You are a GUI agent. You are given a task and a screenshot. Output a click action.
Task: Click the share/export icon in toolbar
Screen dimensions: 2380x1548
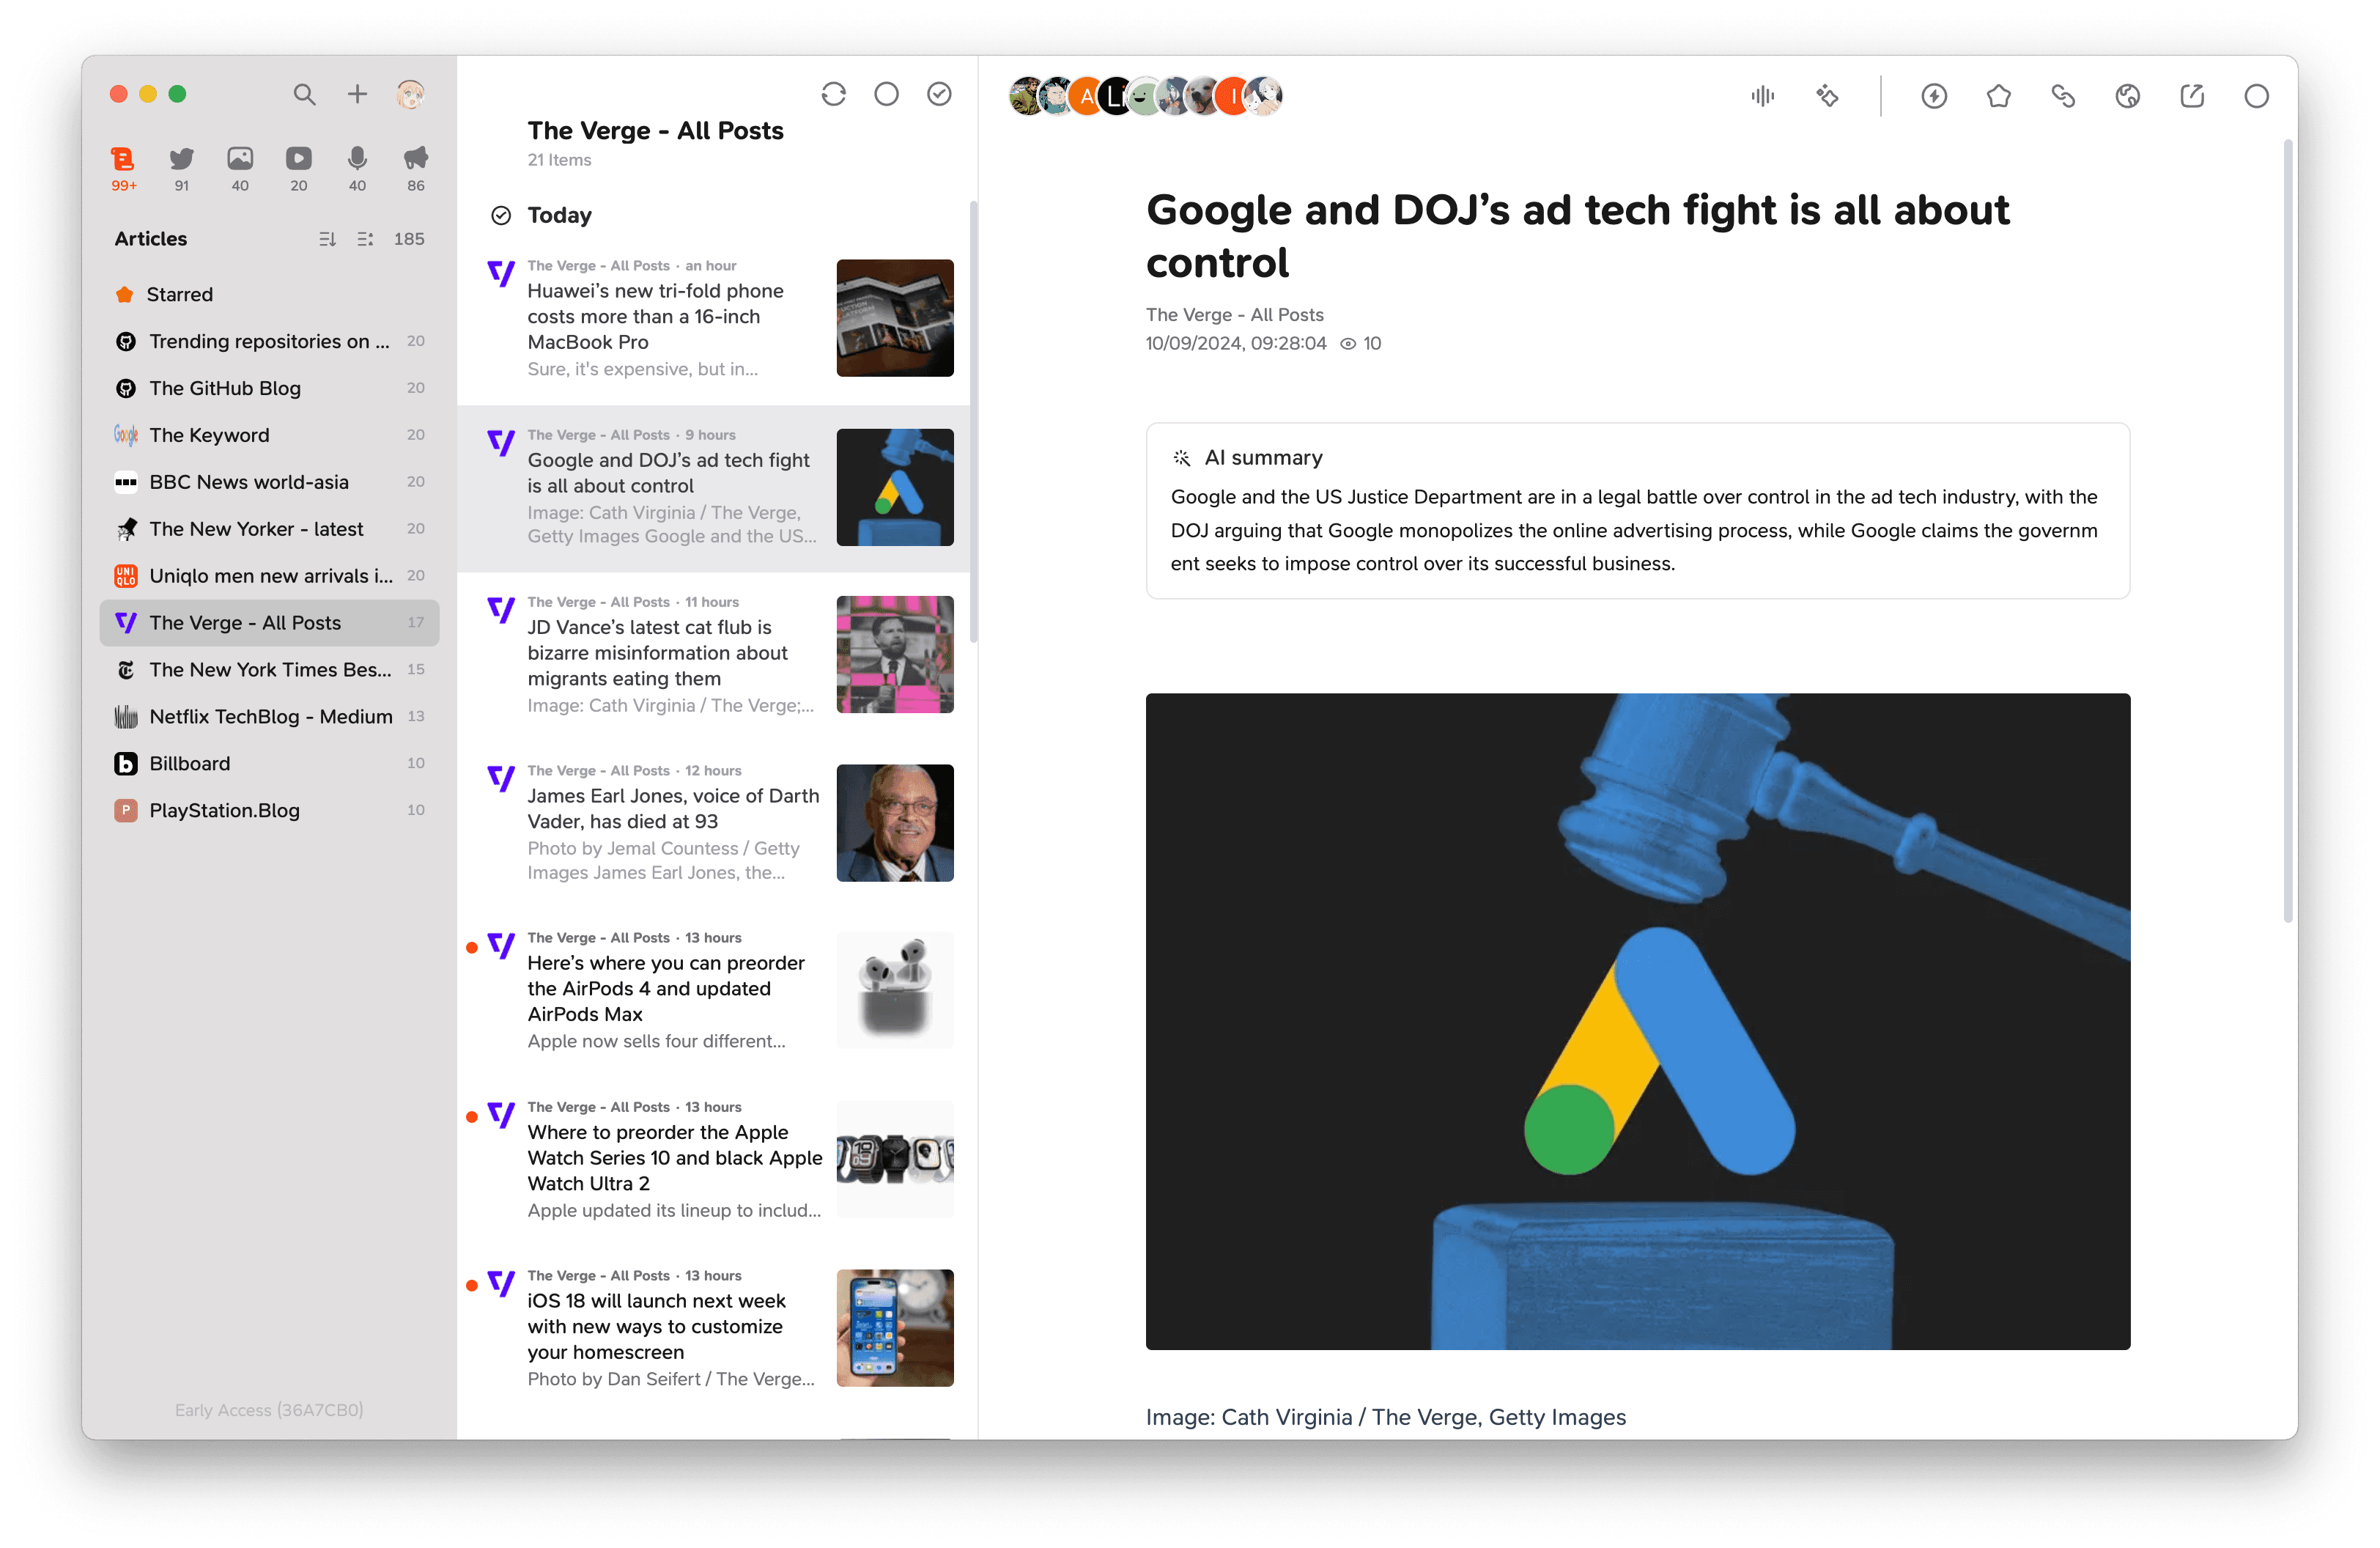(2192, 95)
